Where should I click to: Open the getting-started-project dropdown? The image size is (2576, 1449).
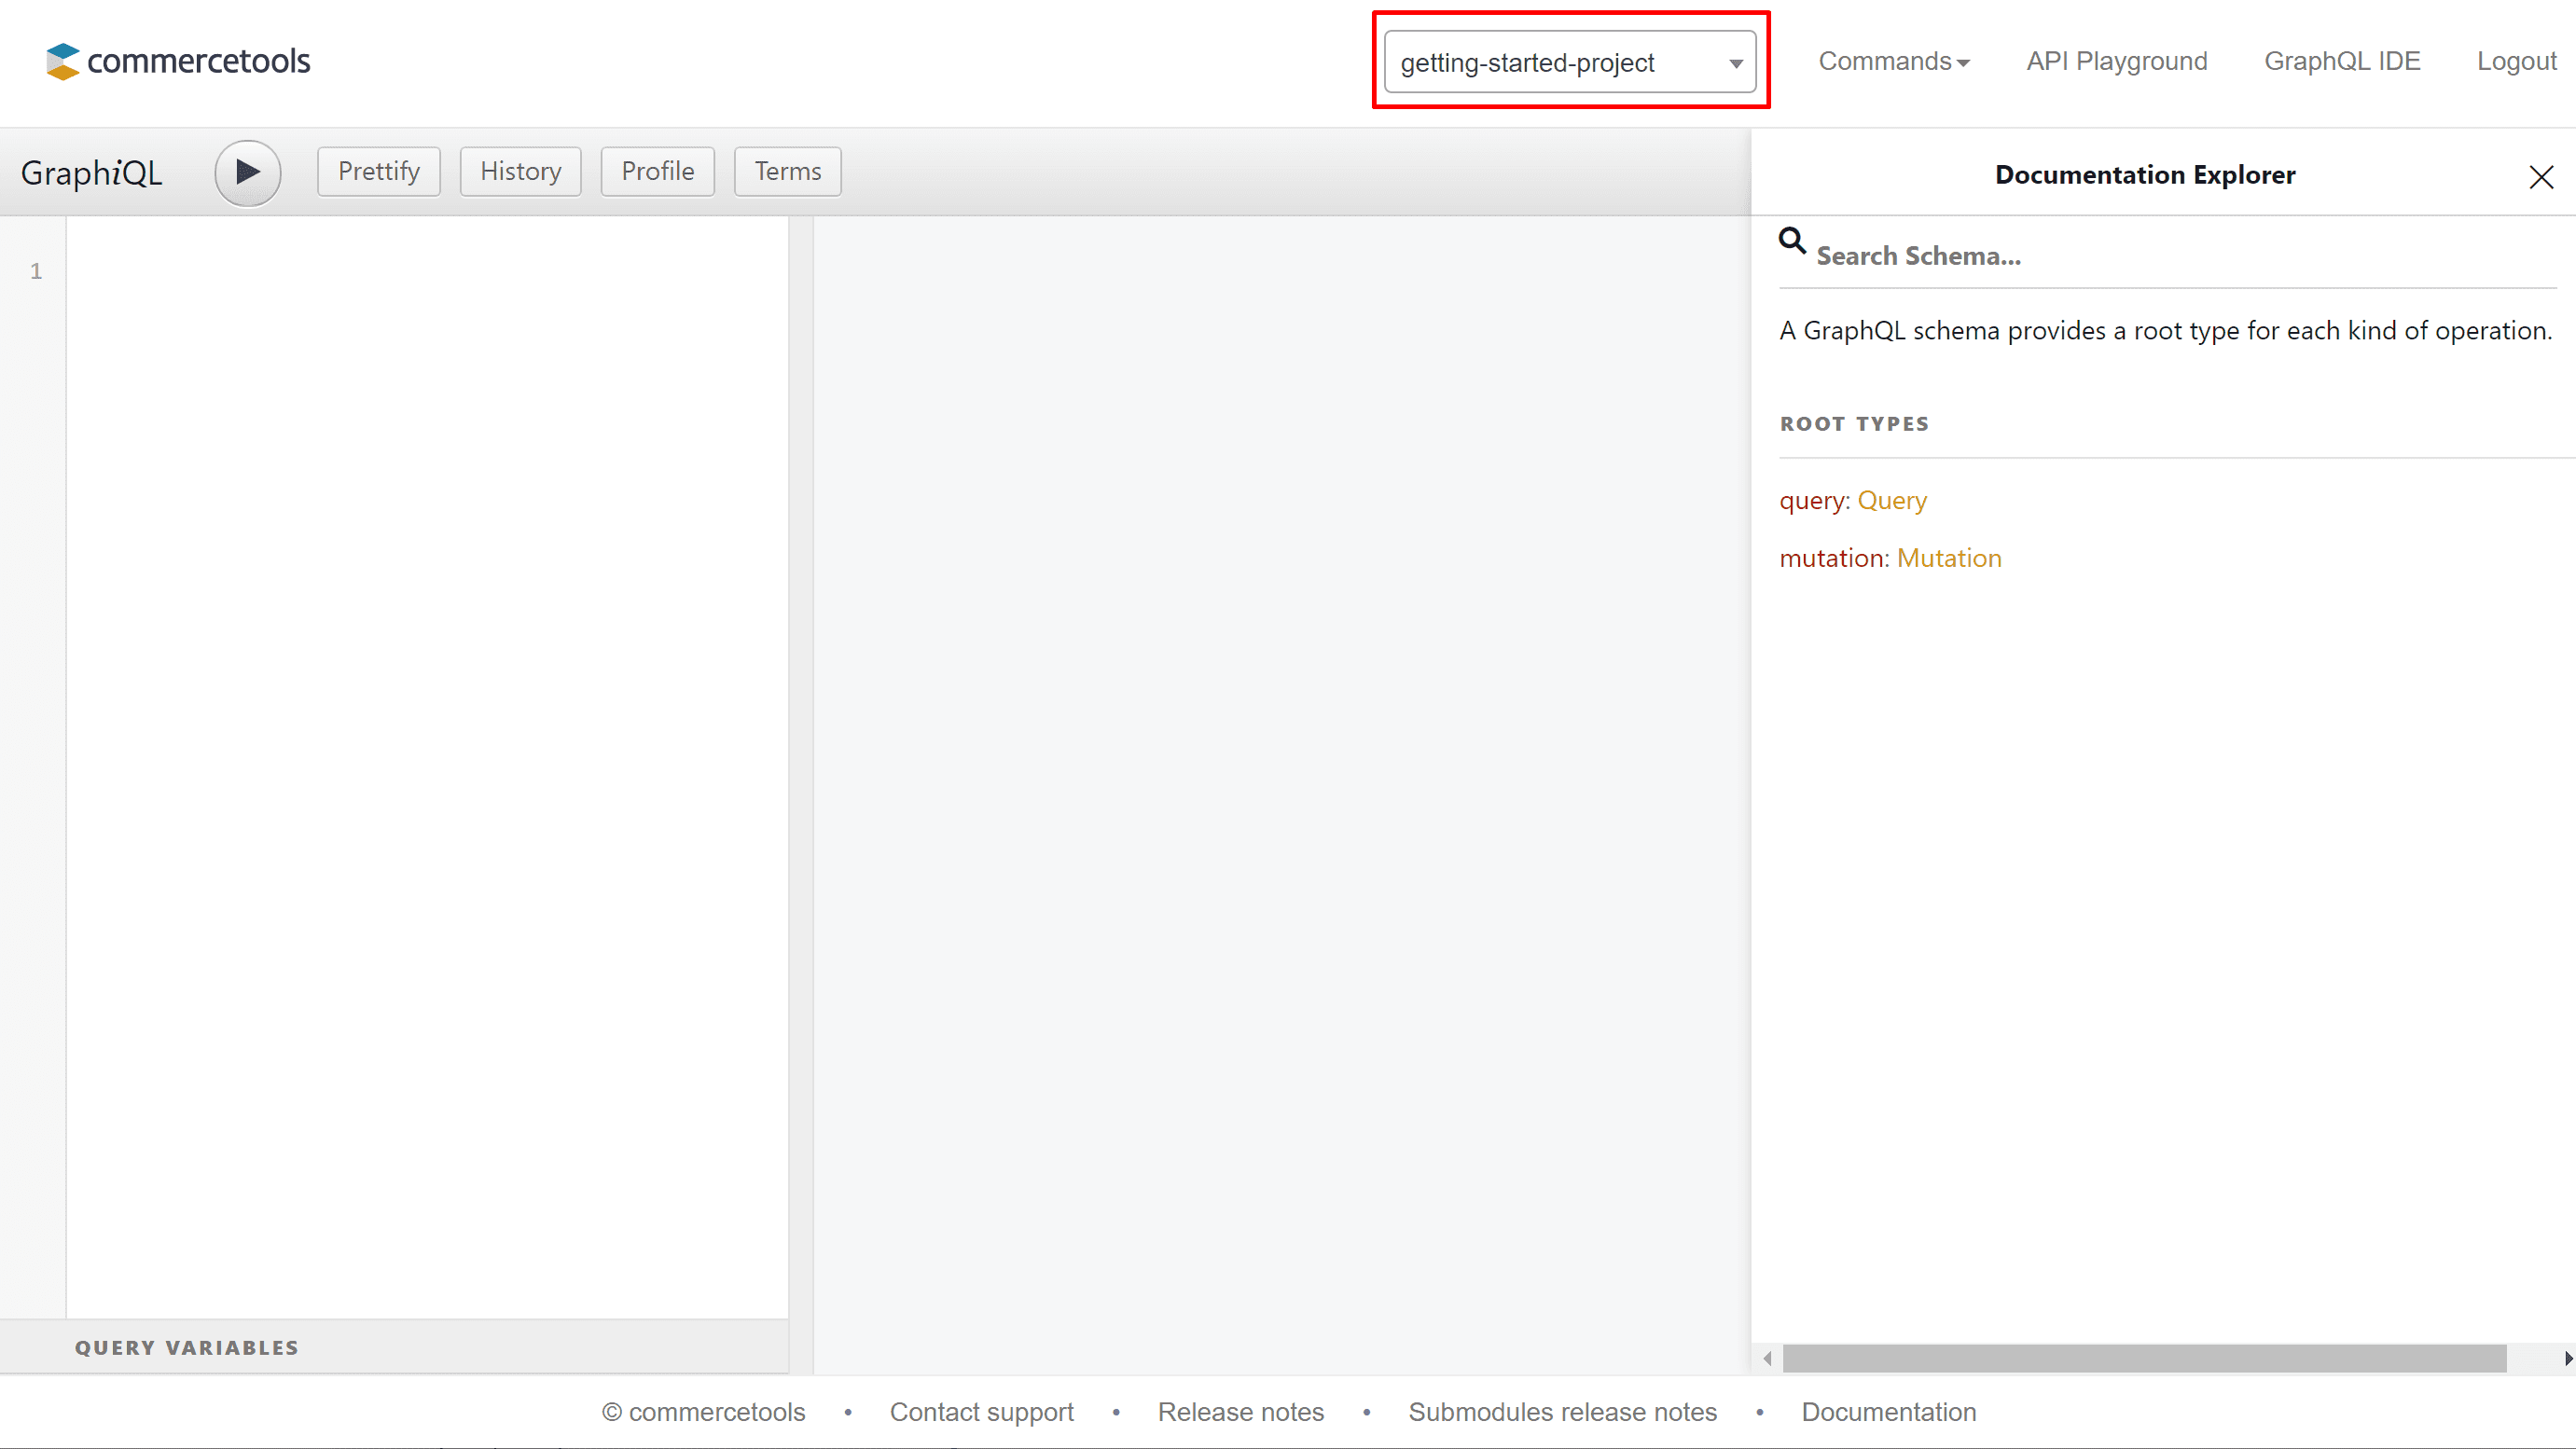tap(1569, 62)
